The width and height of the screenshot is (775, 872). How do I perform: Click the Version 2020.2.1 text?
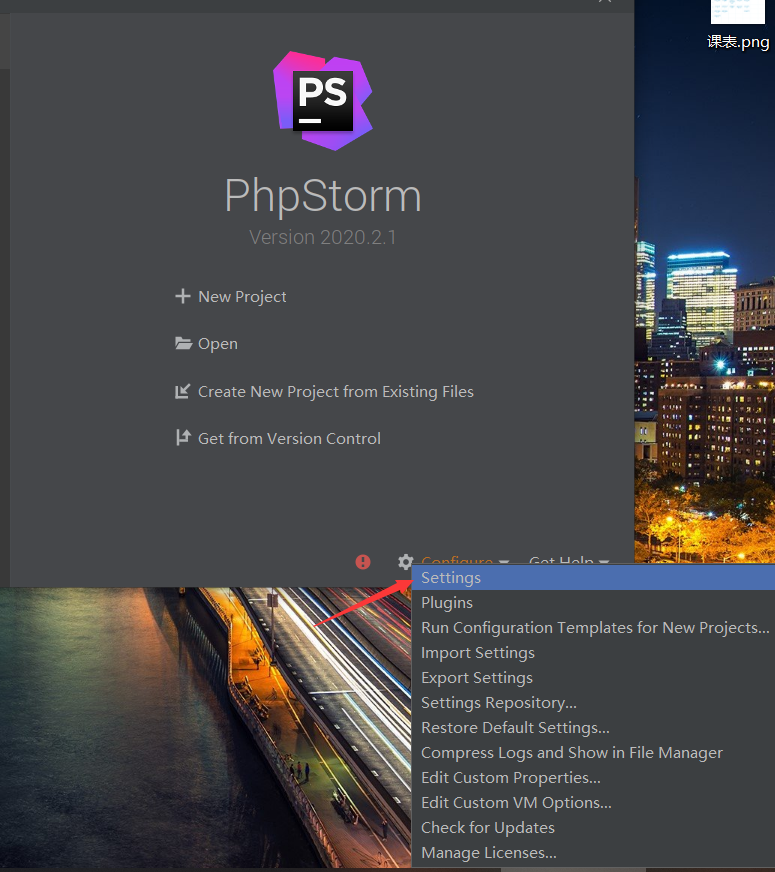[322, 237]
